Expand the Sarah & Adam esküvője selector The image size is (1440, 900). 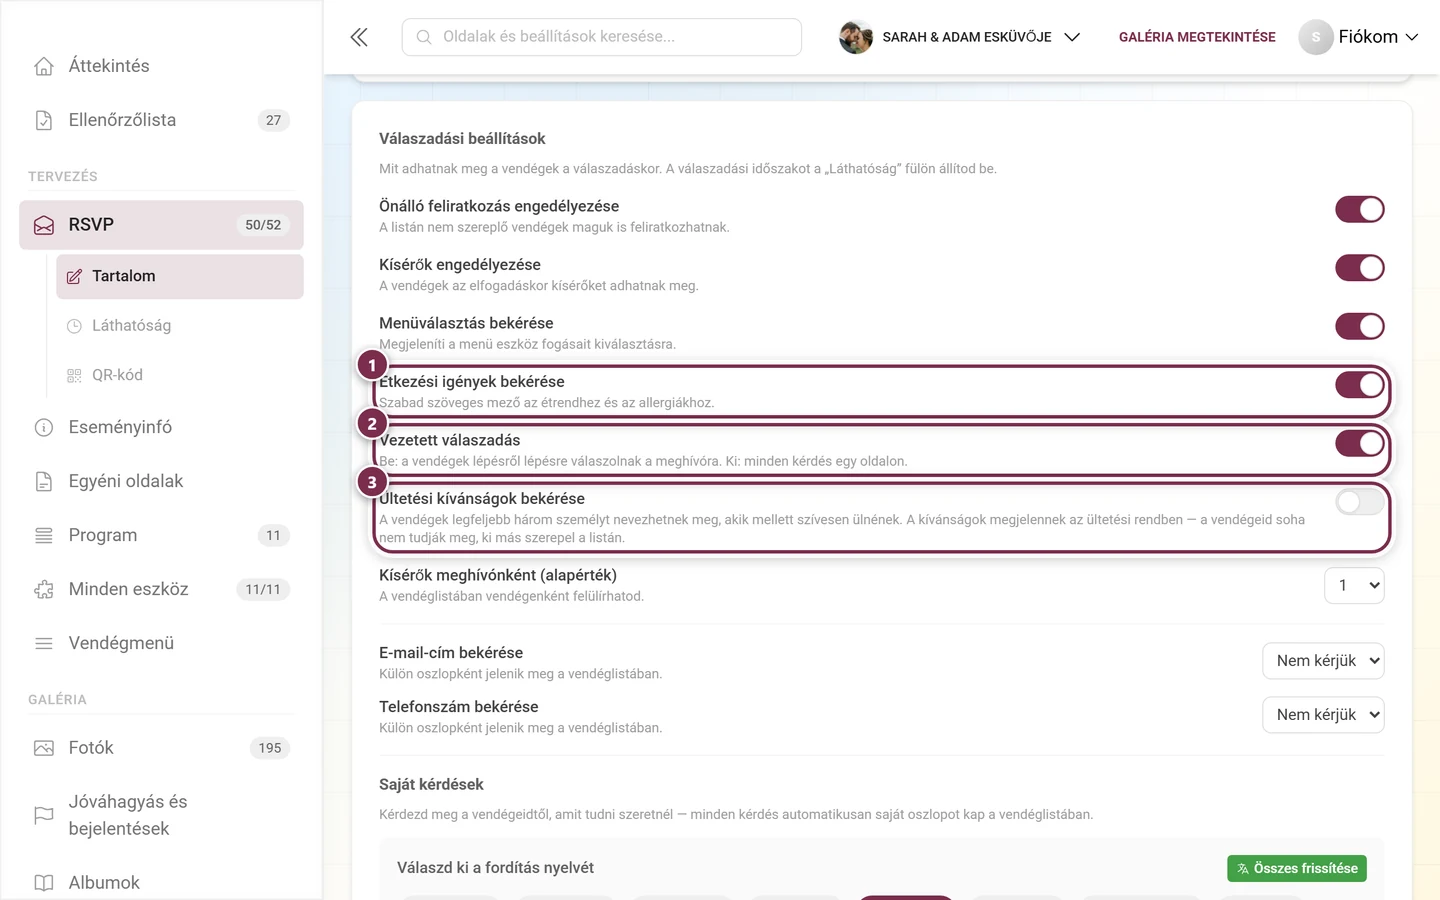tap(960, 37)
